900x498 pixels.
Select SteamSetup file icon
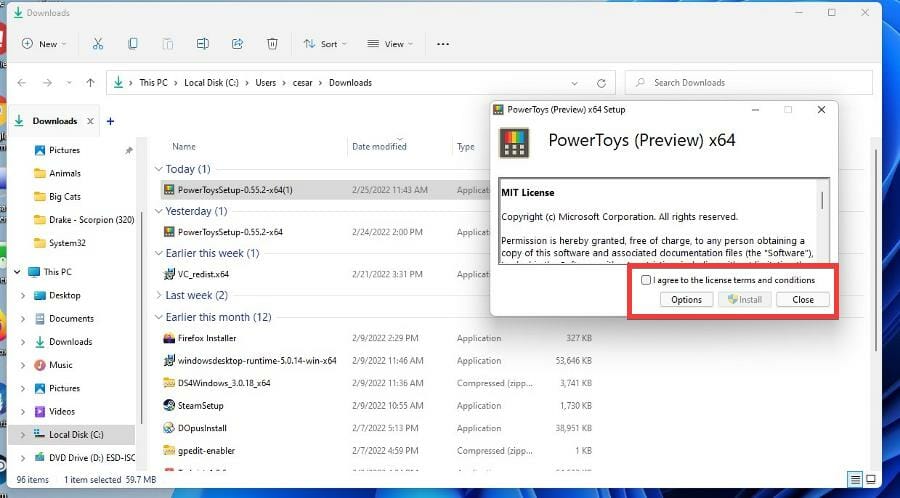click(x=169, y=405)
